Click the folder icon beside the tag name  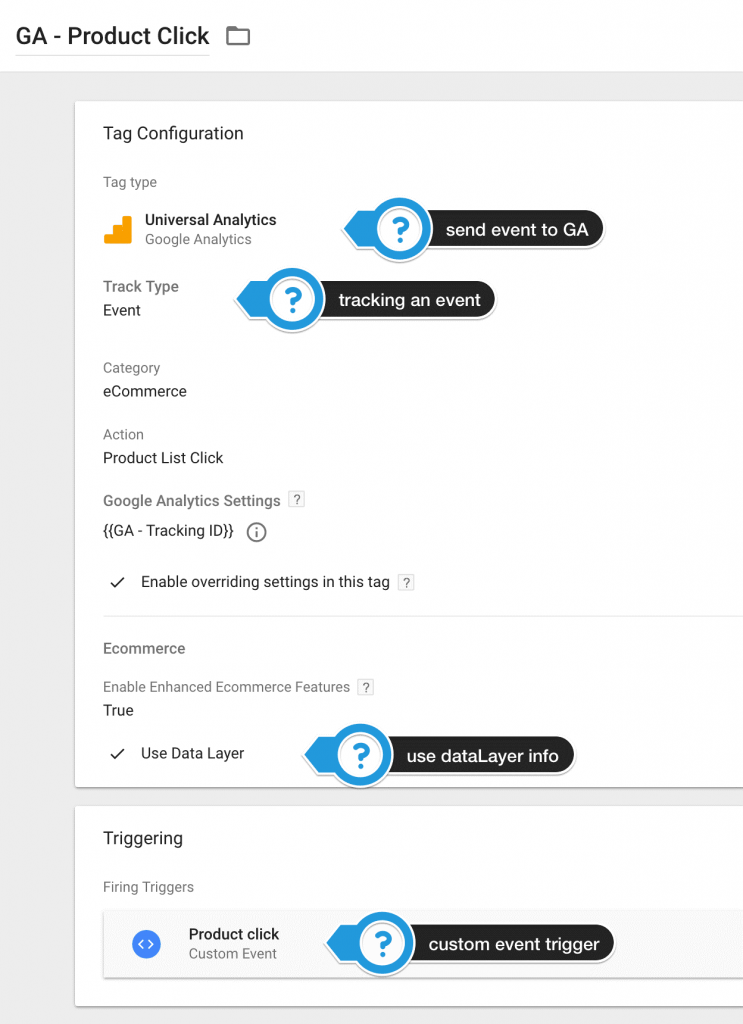(237, 37)
